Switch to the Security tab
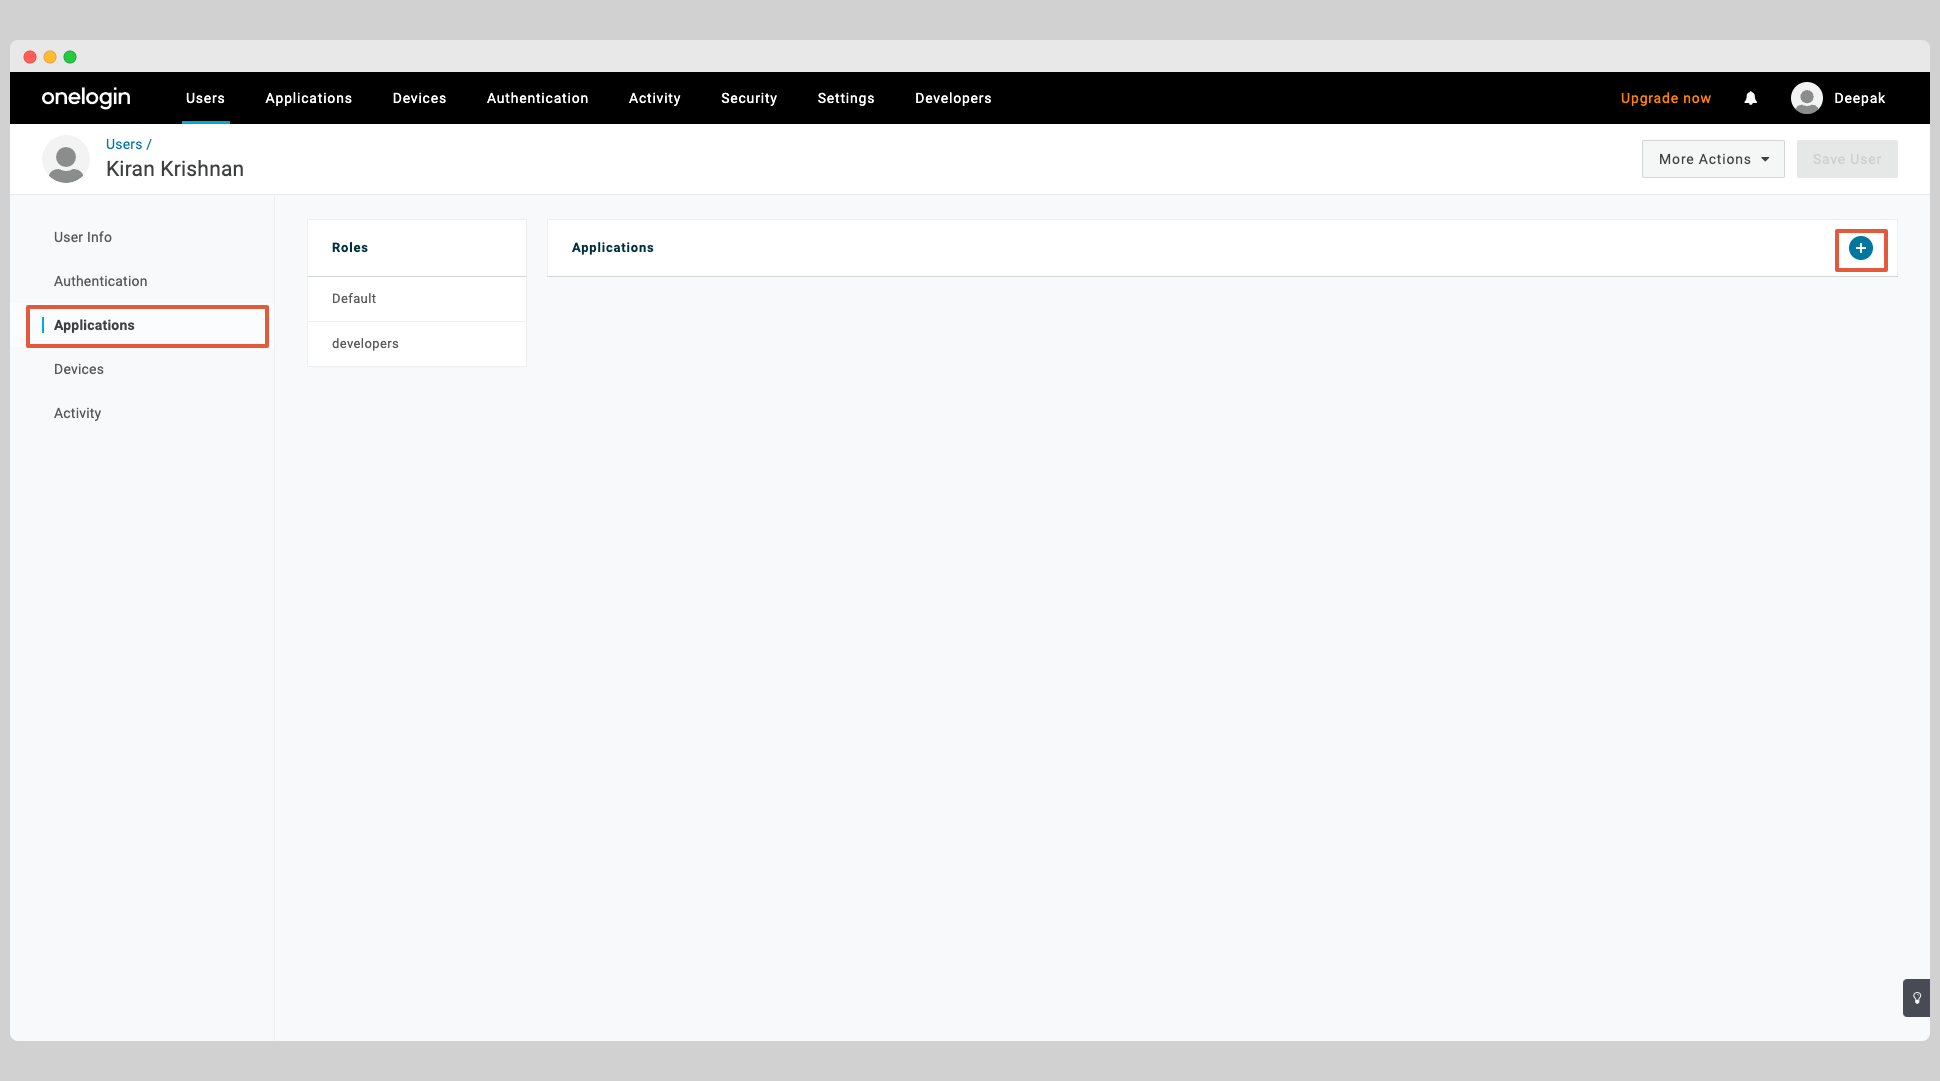The height and width of the screenshot is (1081, 1940). (748, 98)
